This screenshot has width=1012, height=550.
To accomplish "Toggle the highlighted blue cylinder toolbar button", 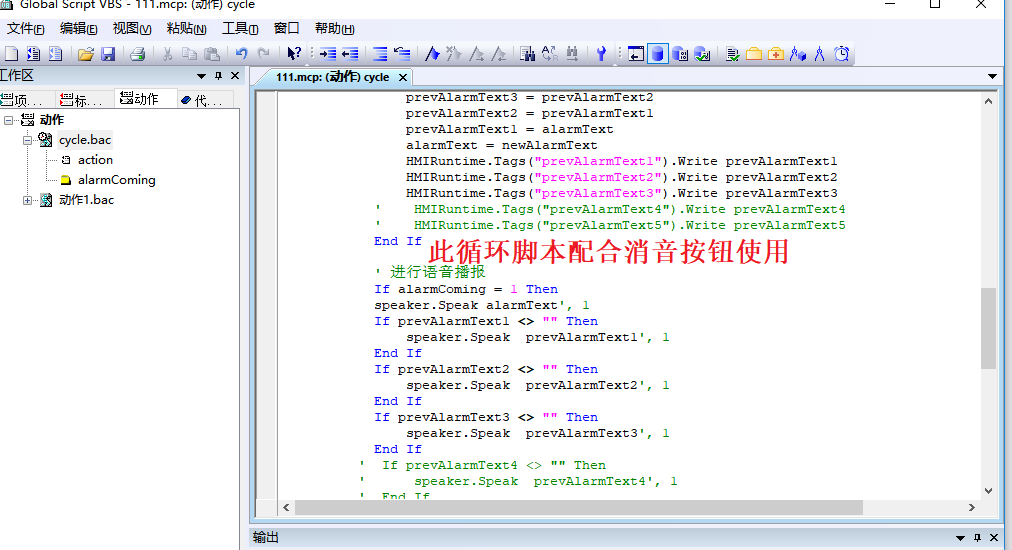I will coord(657,54).
